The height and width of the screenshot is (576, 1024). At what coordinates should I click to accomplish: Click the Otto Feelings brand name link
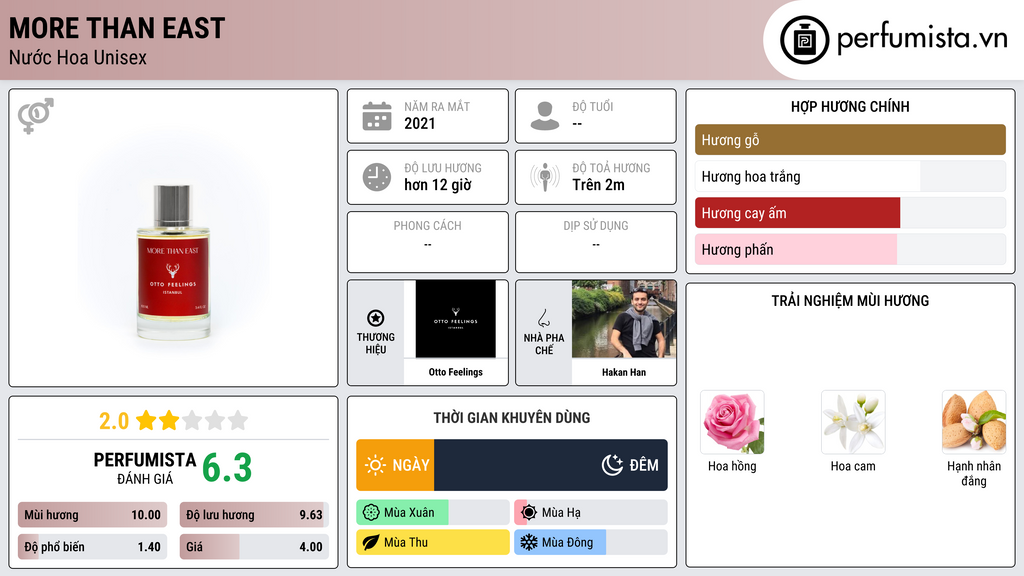(x=455, y=372)
